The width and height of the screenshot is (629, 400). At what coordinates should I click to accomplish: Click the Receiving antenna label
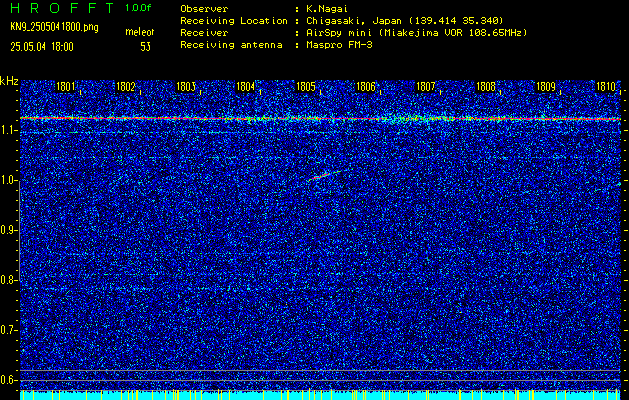231,45
